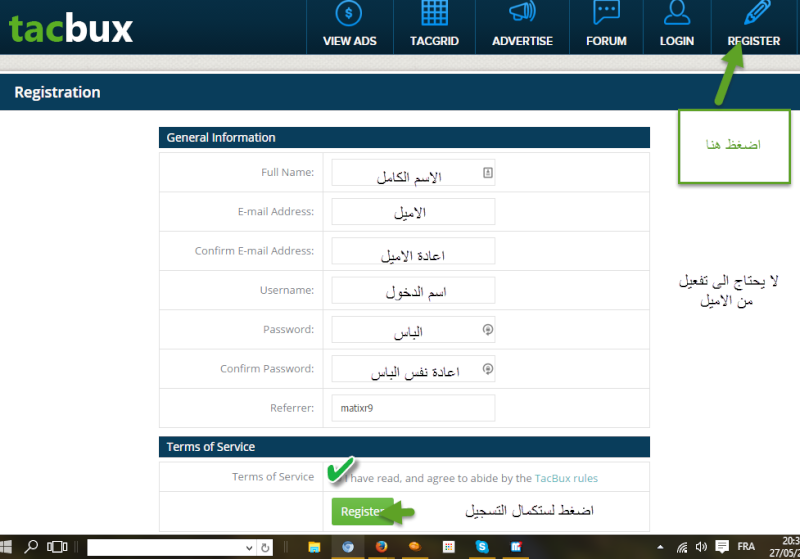This screenshot has width=800, height=559.
Task: Click the taskbar clock and date
Action: pyautogui.click(x=785, y=547)
